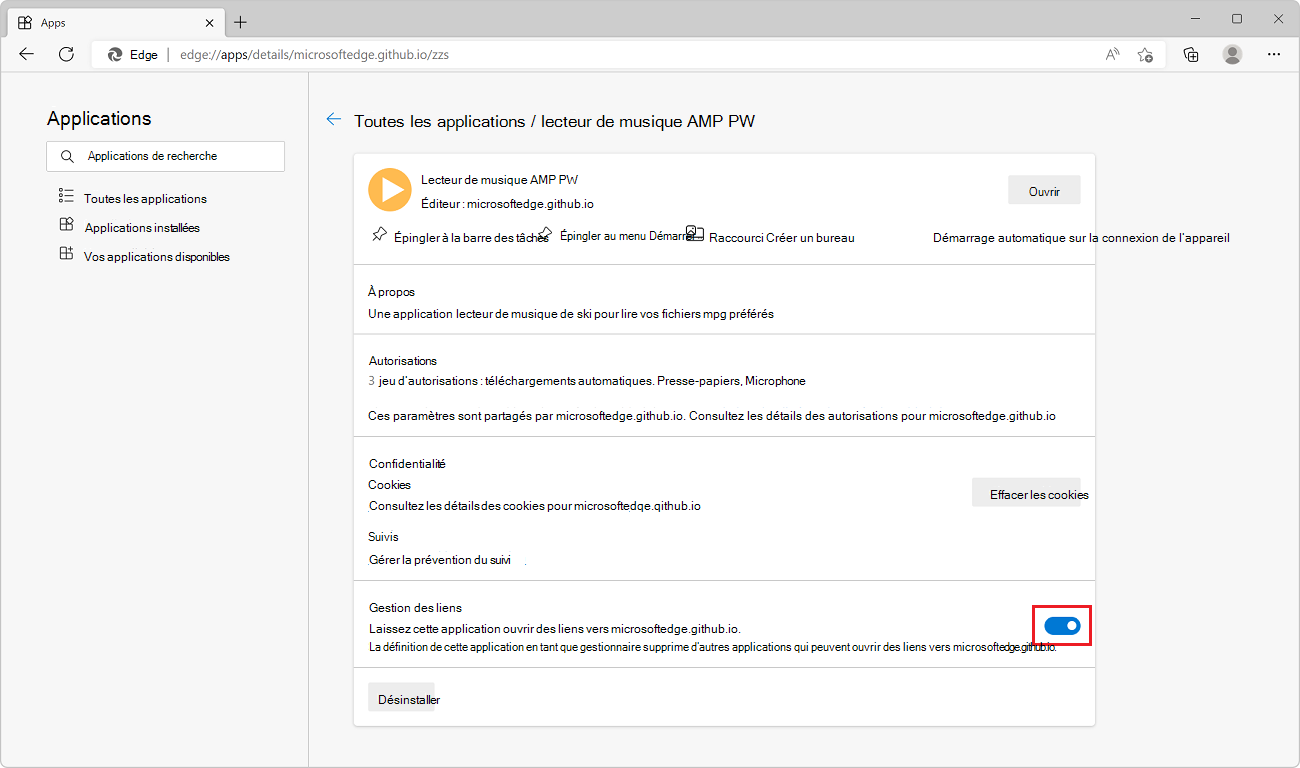Viewport: 1300px width, 768px height.
Task: Click the Désinstaller button
Action: pos(402,698)
